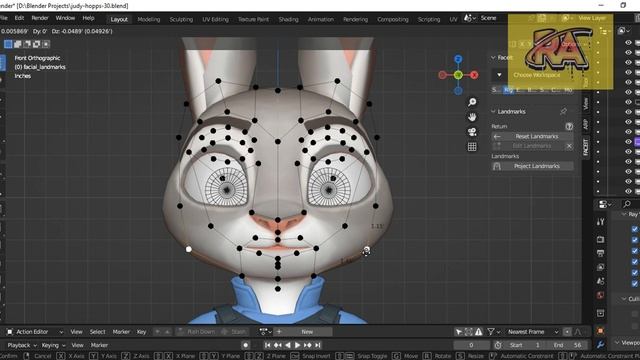Click the green Y axis gizmo ball

pos(458,75)
